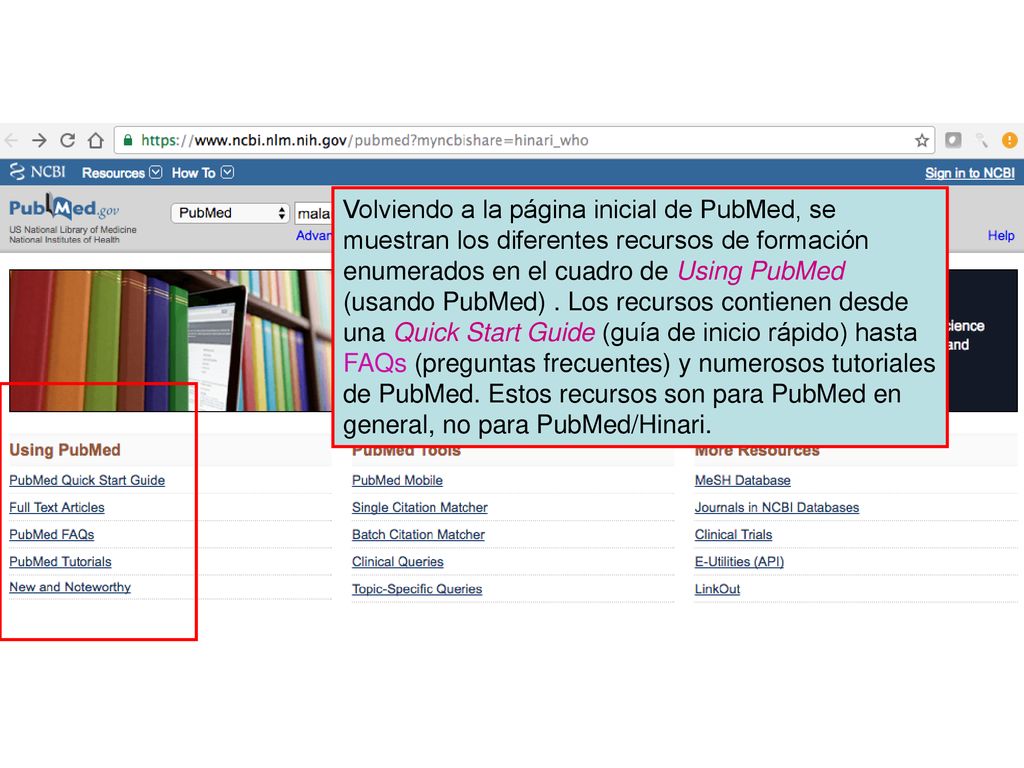Bookmark the page with the star icon

pyautogui.click(x=921, y=140)
